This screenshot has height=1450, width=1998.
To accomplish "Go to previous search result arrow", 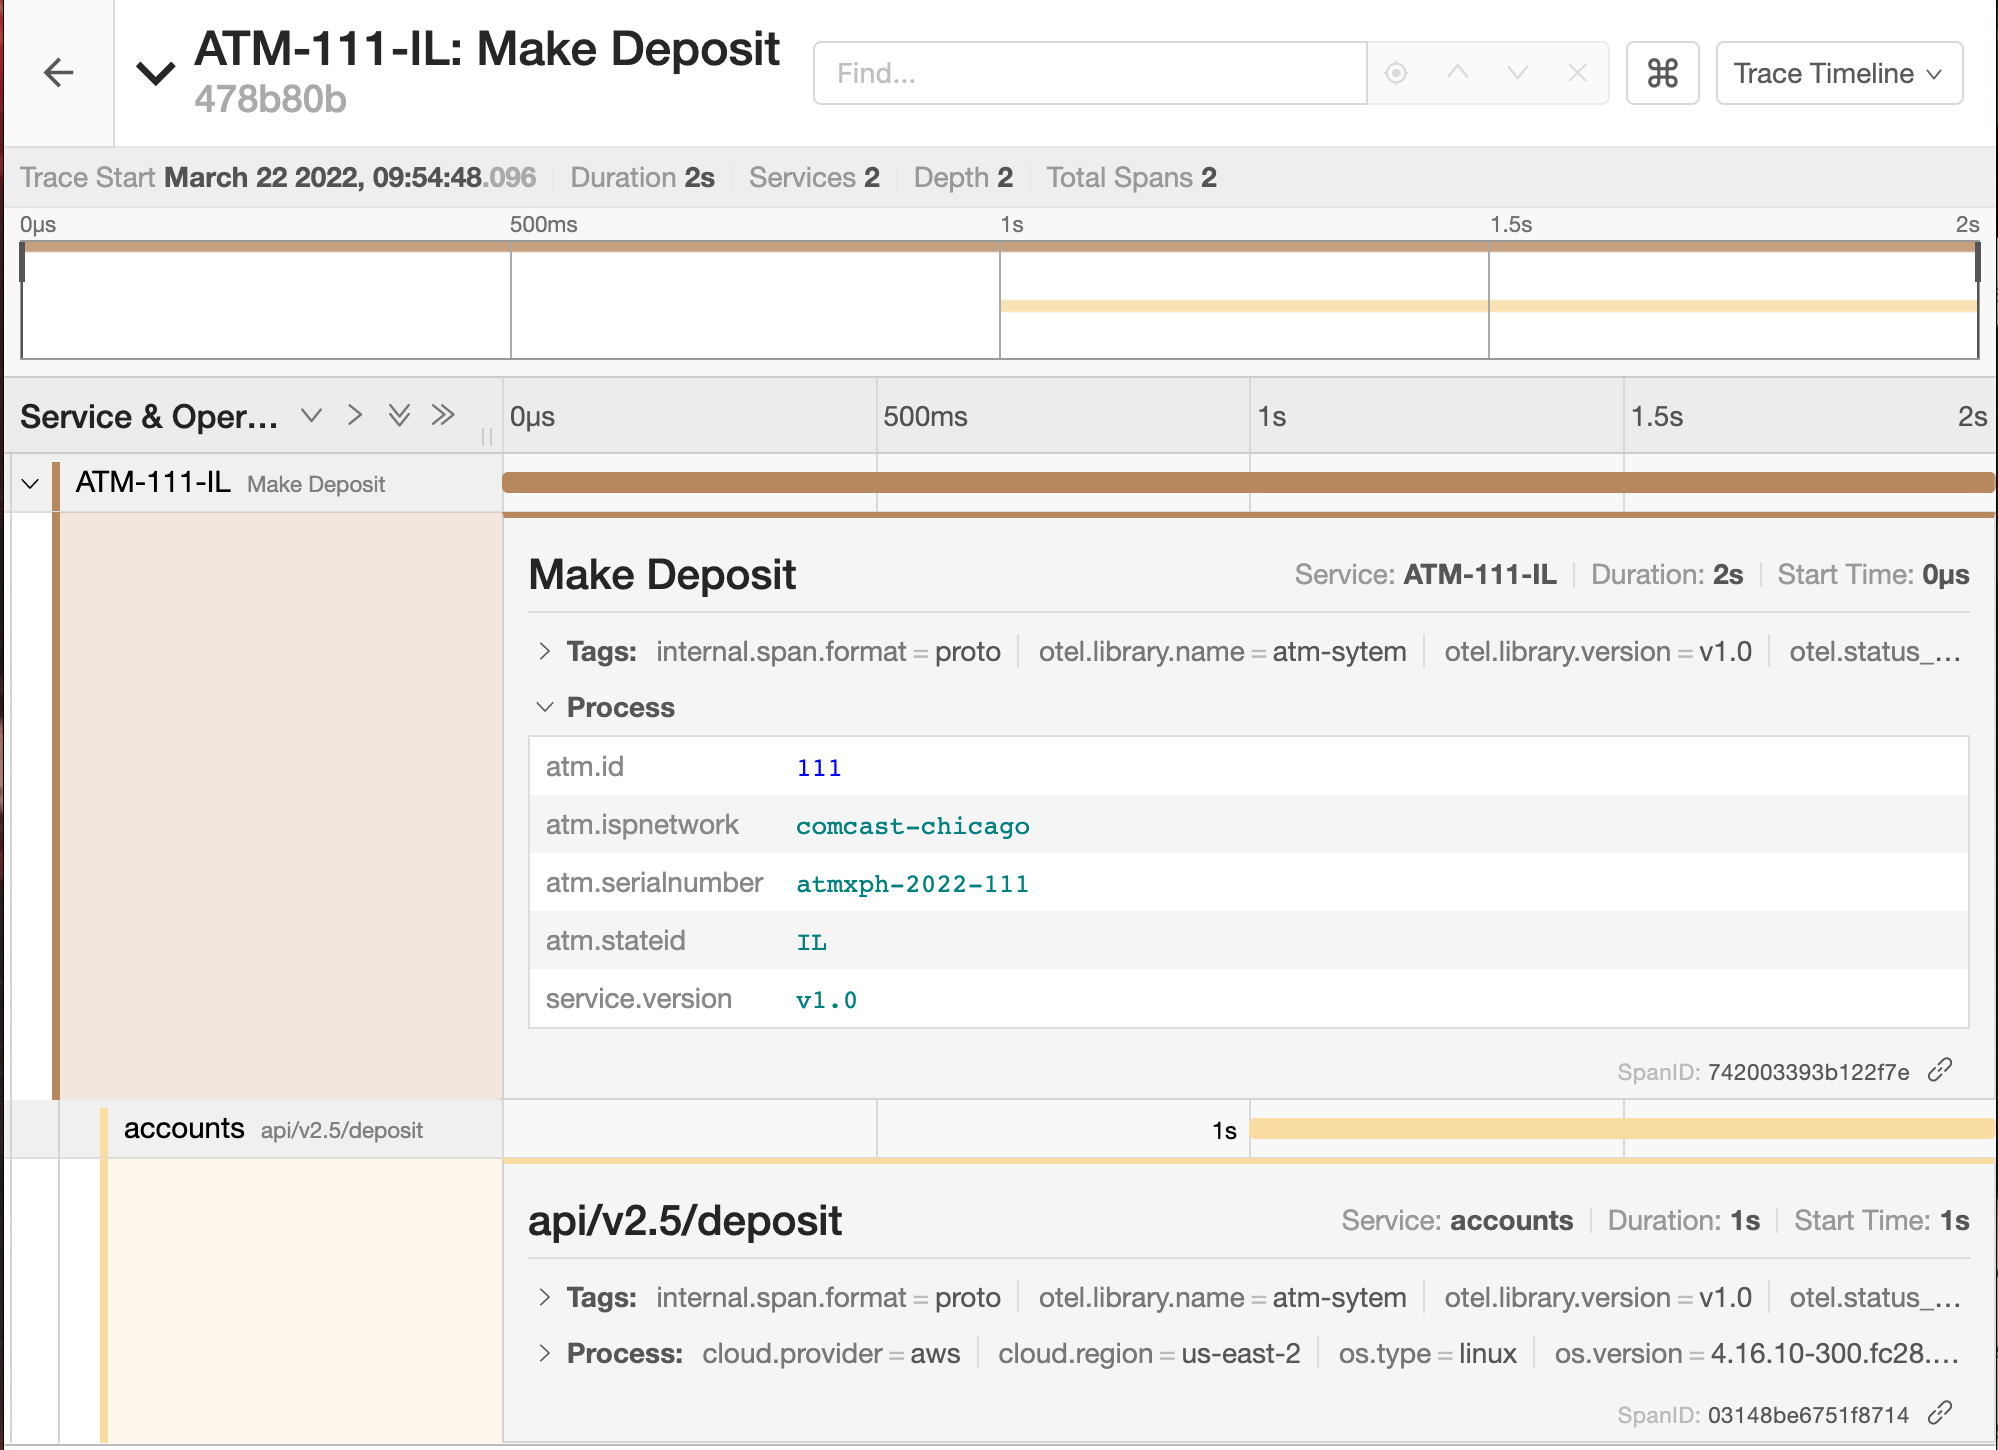I will coord(1457,73).
